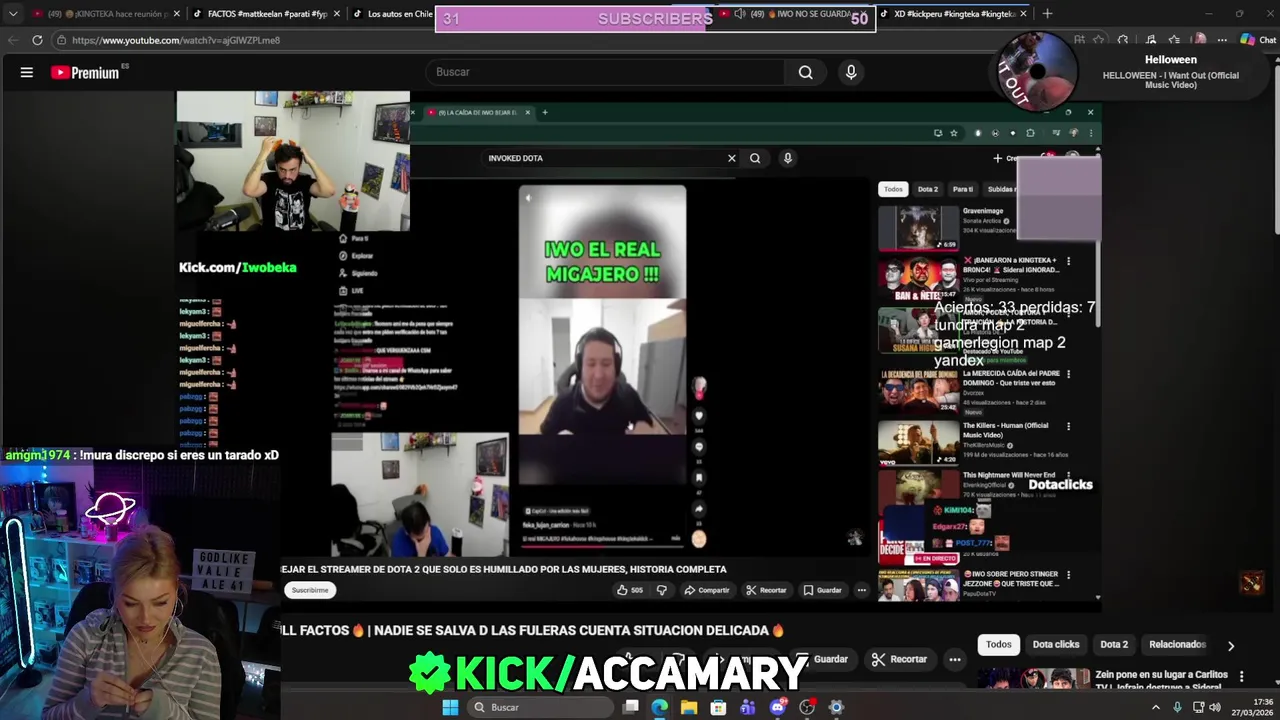Open the BANEARON a KINGTEKA video thumbnail

pos(918,278)
